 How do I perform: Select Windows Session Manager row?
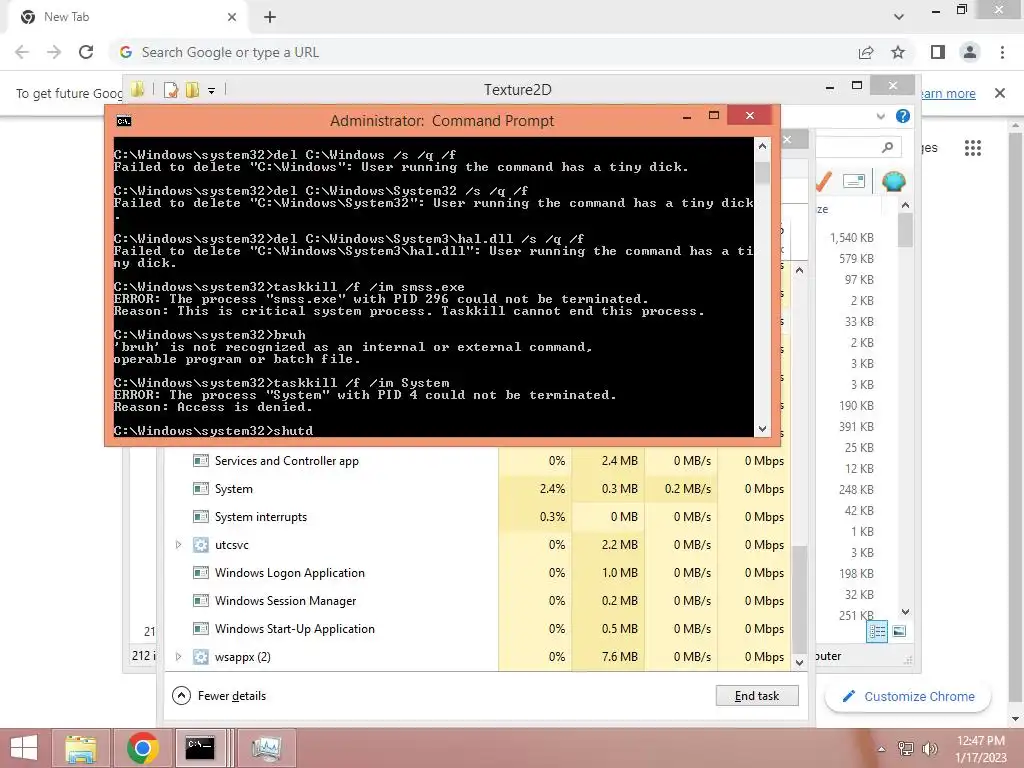click(x=478, y=601)
